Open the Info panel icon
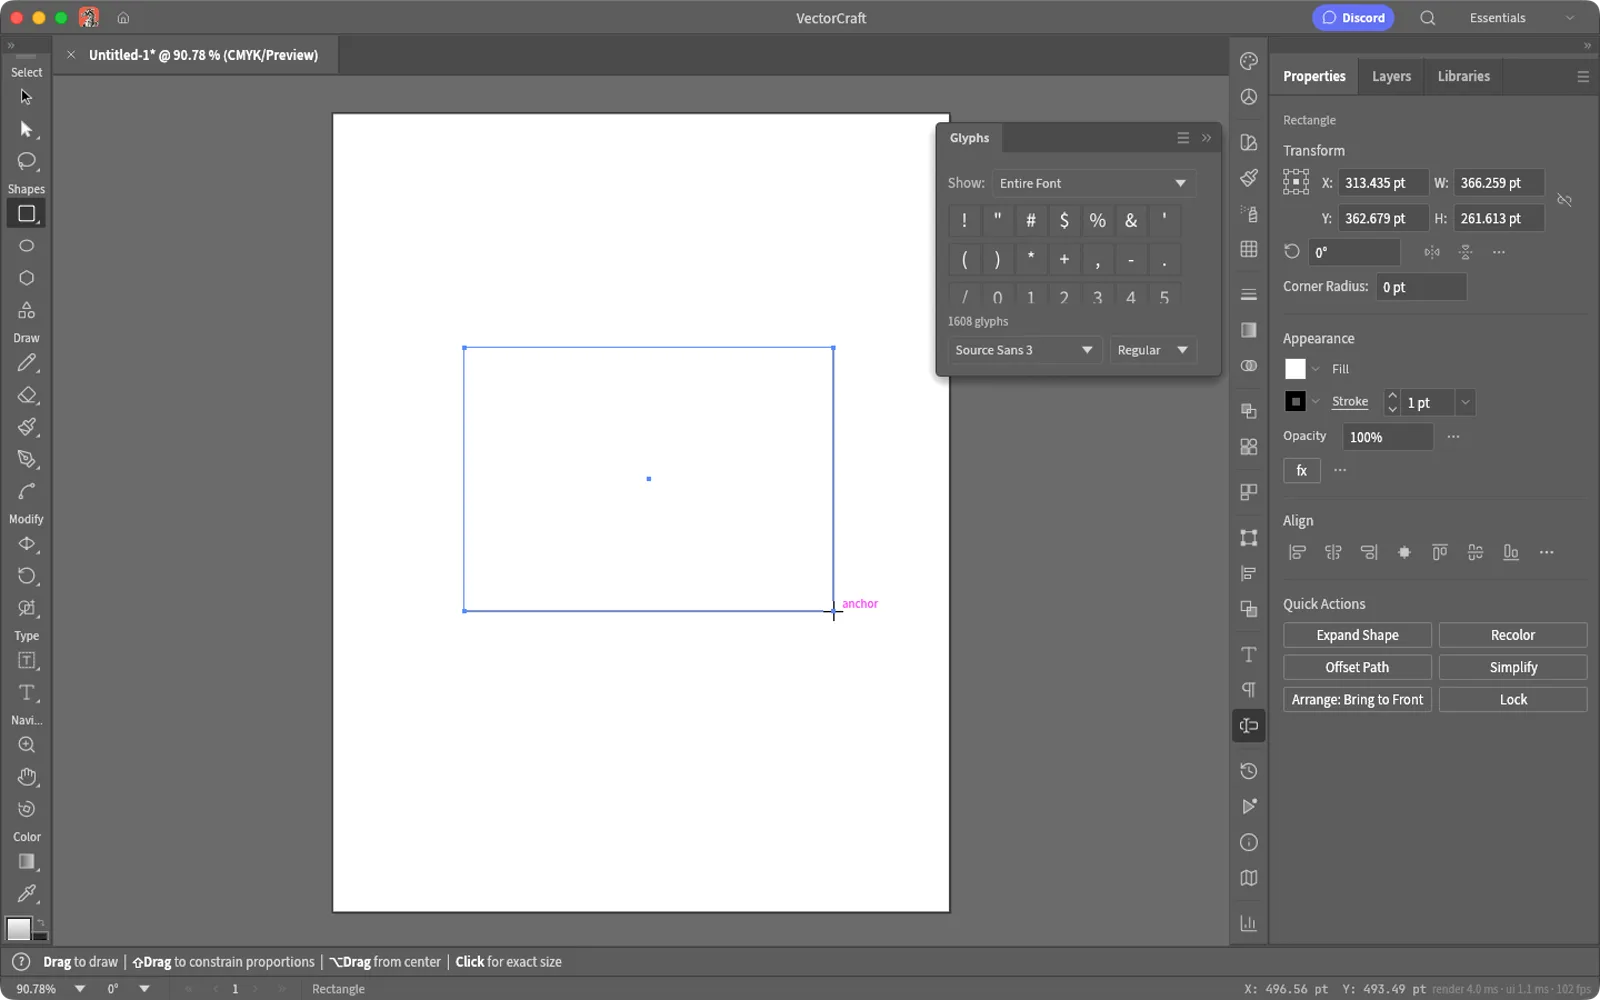The width and height of the screenshot is (1600, 1000). click(1249, 843)
